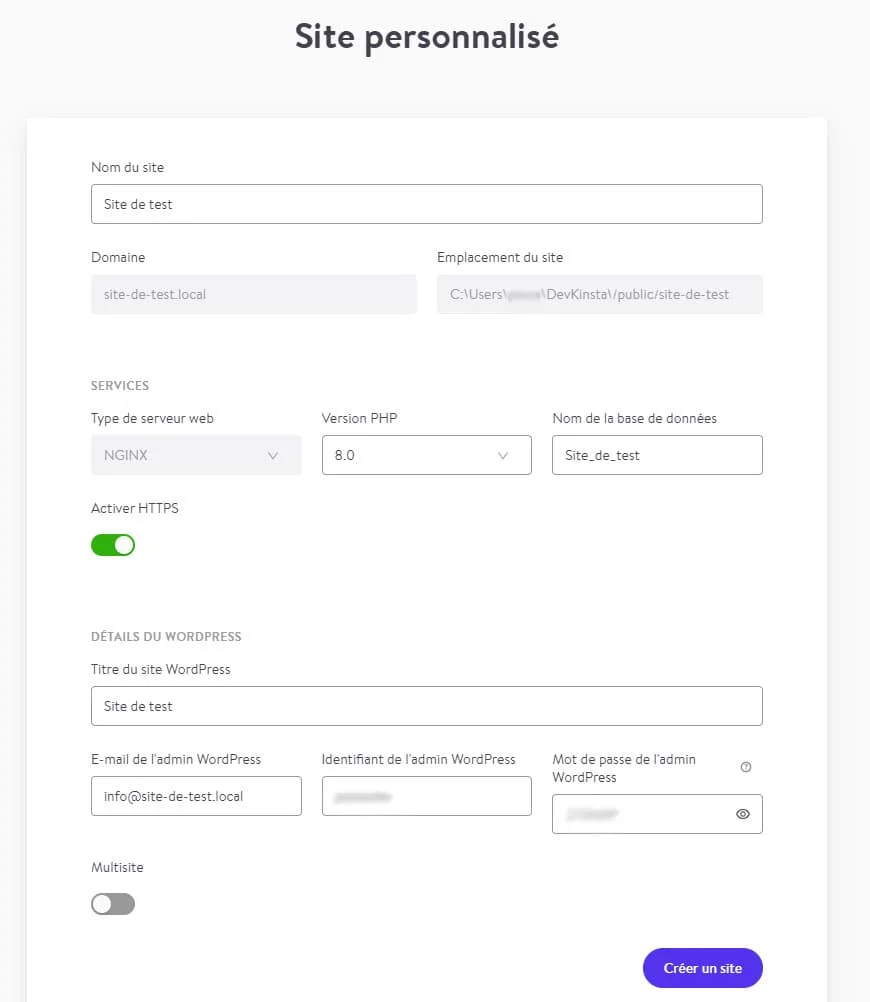Disable the Activer HTTPS switch
Viewport: 870px width, 1002px height.
(113, 545)
